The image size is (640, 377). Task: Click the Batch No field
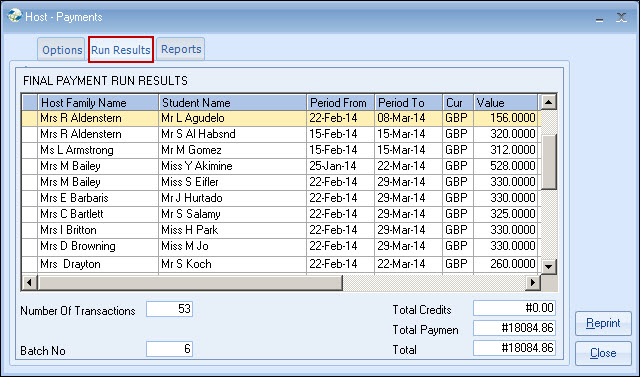coord(169,349)
